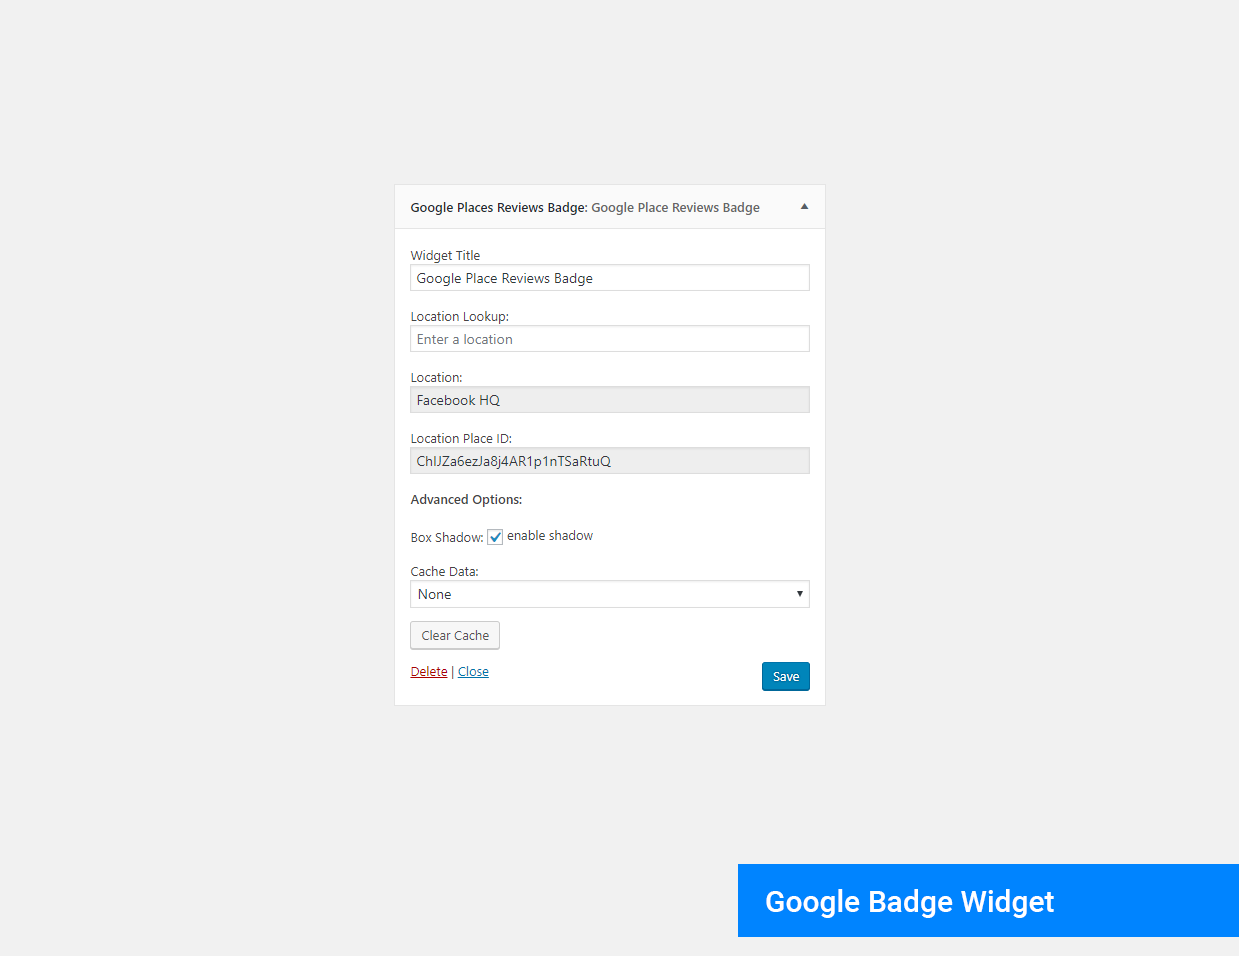Click the Location field showing Facebook HQ

(x=609, y=400)
